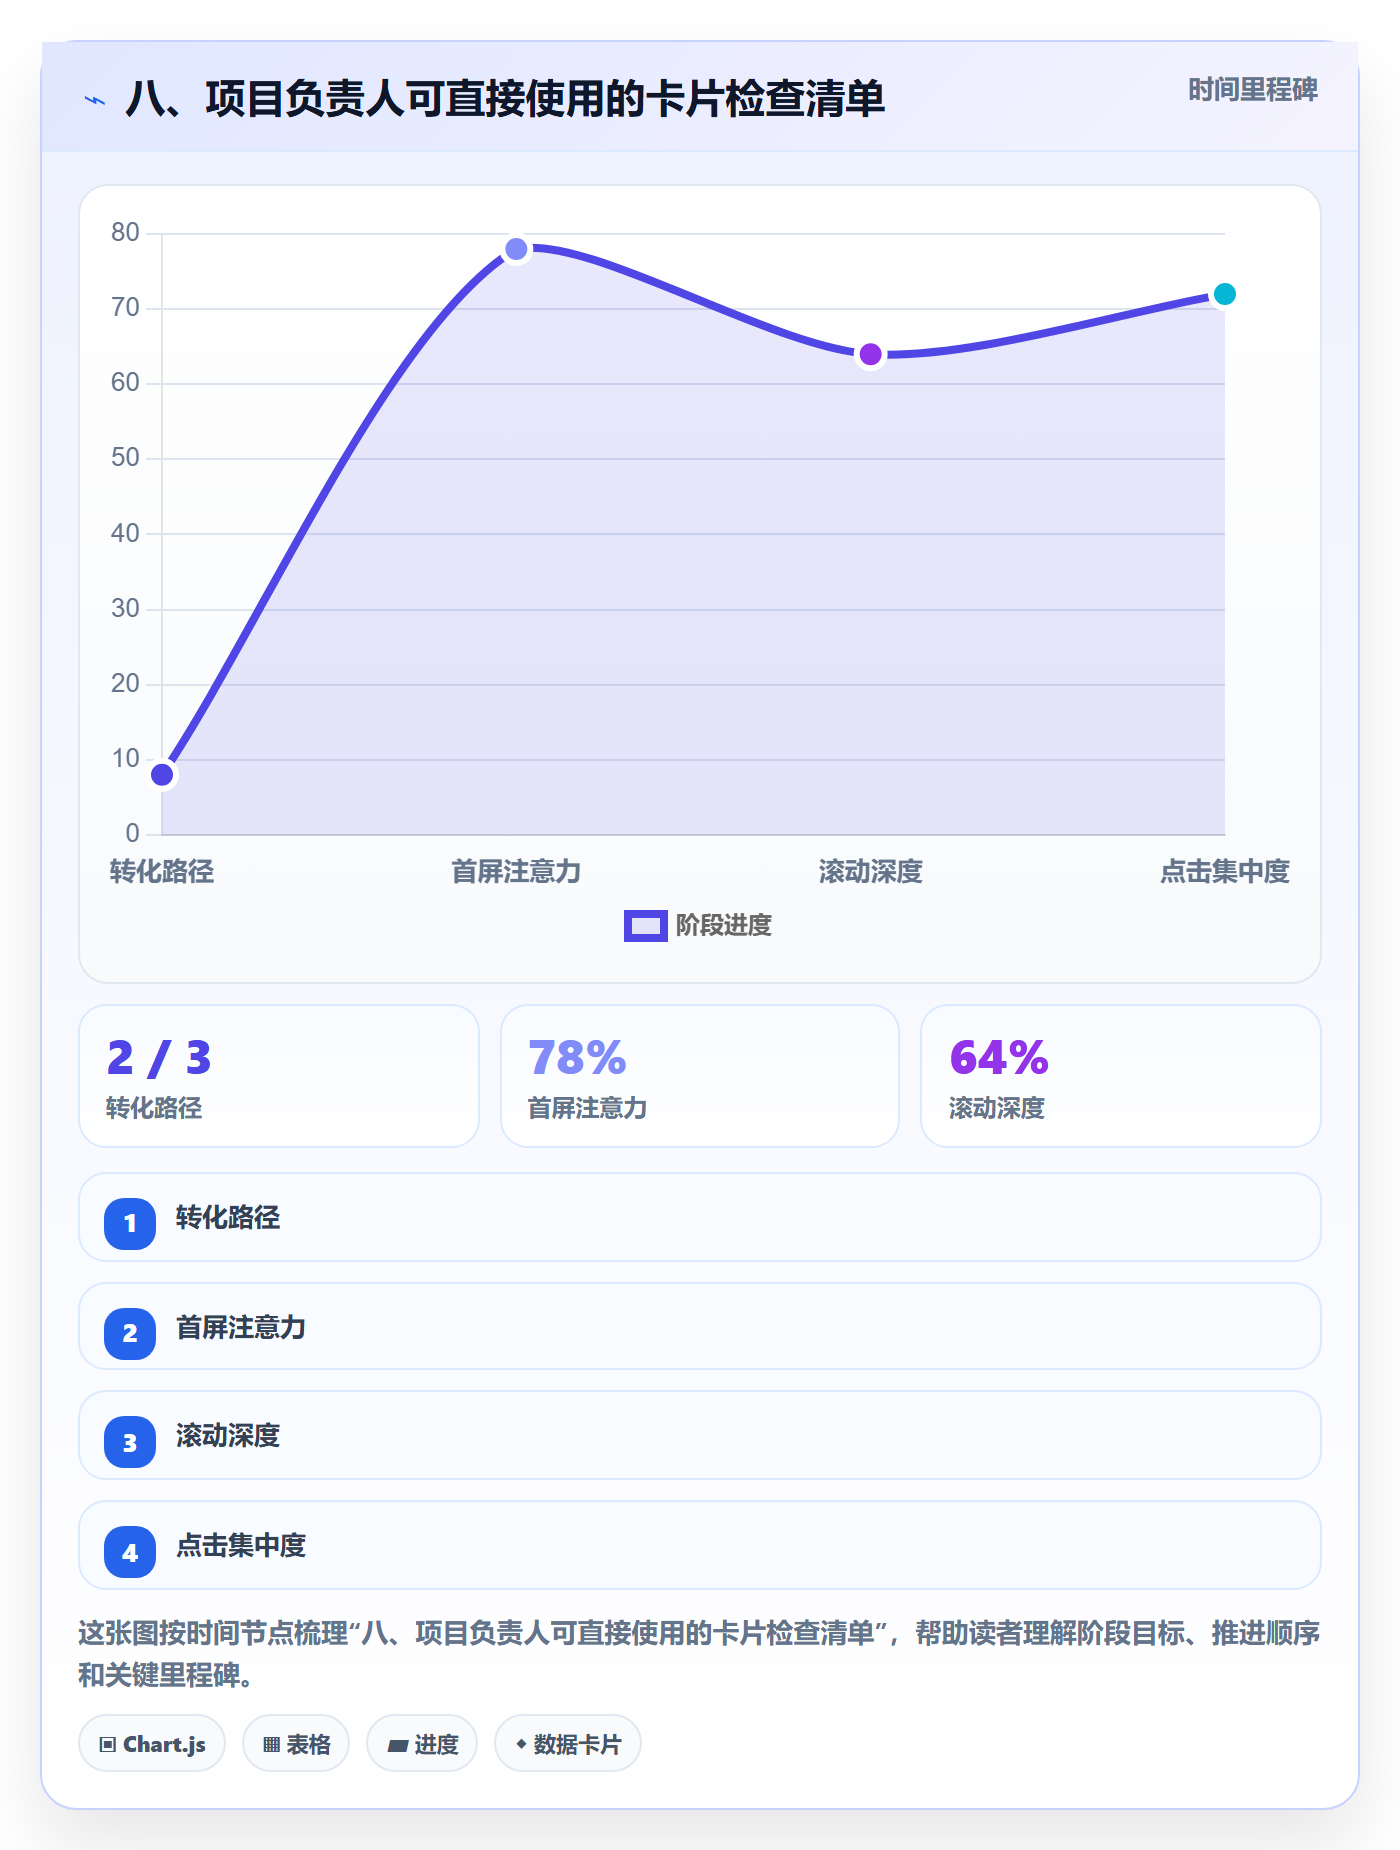Click the card title 八、项目负责人可直接使用的卡片检查清单

pyautogui.click(x=505, y=99)
